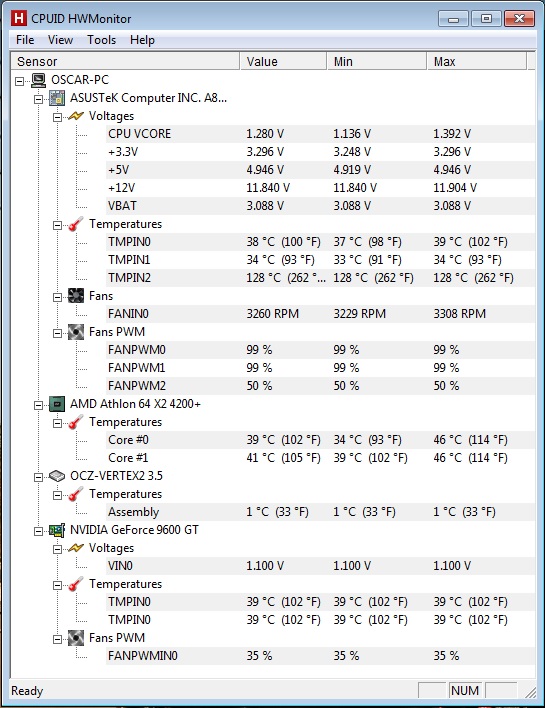Collapse the NVIDIA GeForce 9600 GT node
The width and height of the screenshot is (545, 708).
point(39,531)
